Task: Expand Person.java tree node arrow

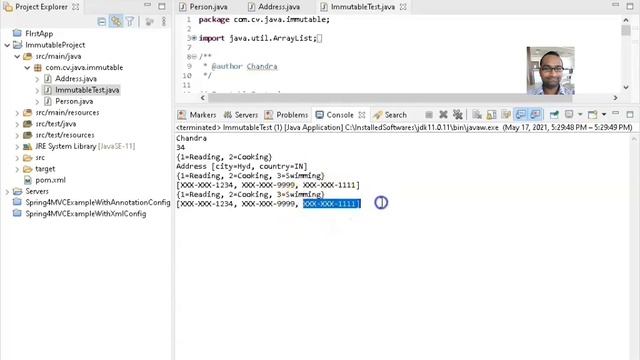Action: tap(37, 102)
